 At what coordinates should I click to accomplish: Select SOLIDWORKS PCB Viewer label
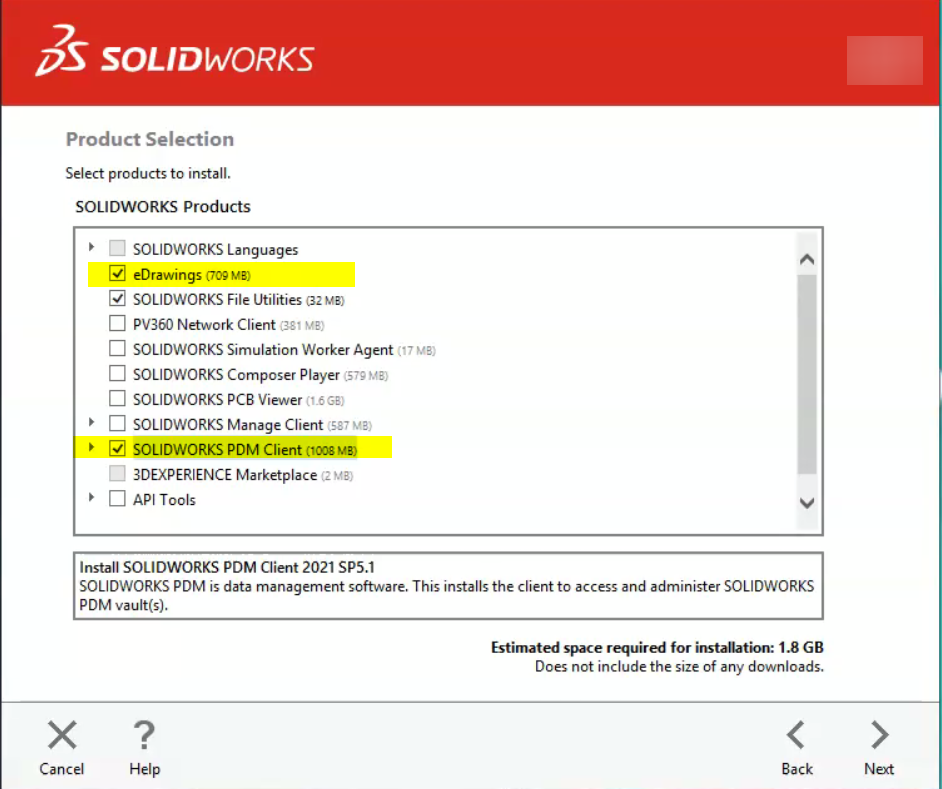[239, 400]
